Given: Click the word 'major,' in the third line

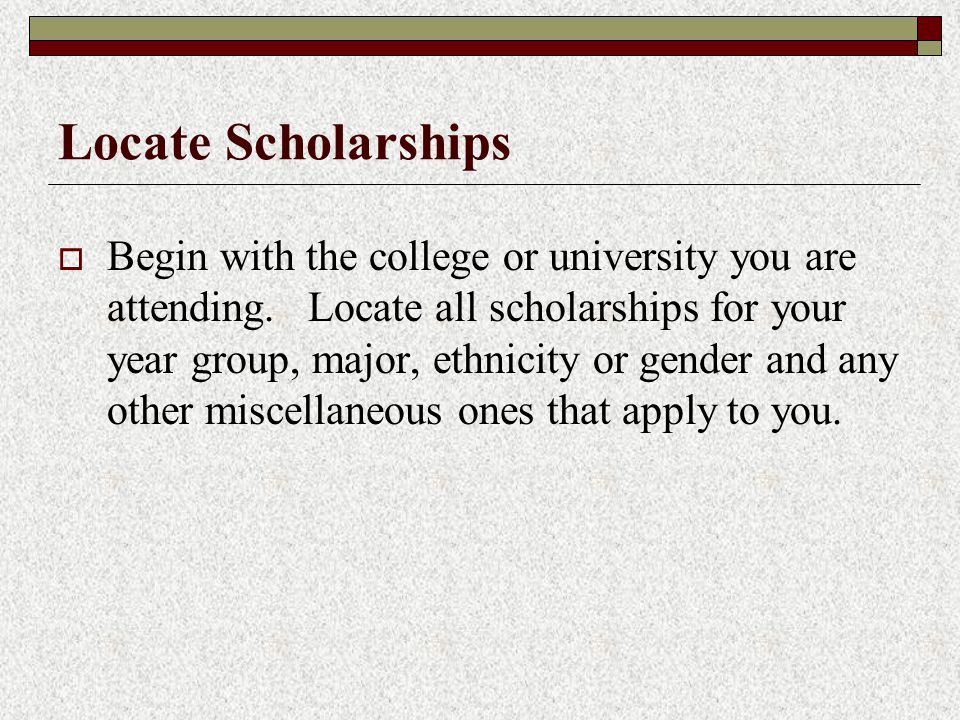Looking at the screenshot, I should (x=366, y=362).
